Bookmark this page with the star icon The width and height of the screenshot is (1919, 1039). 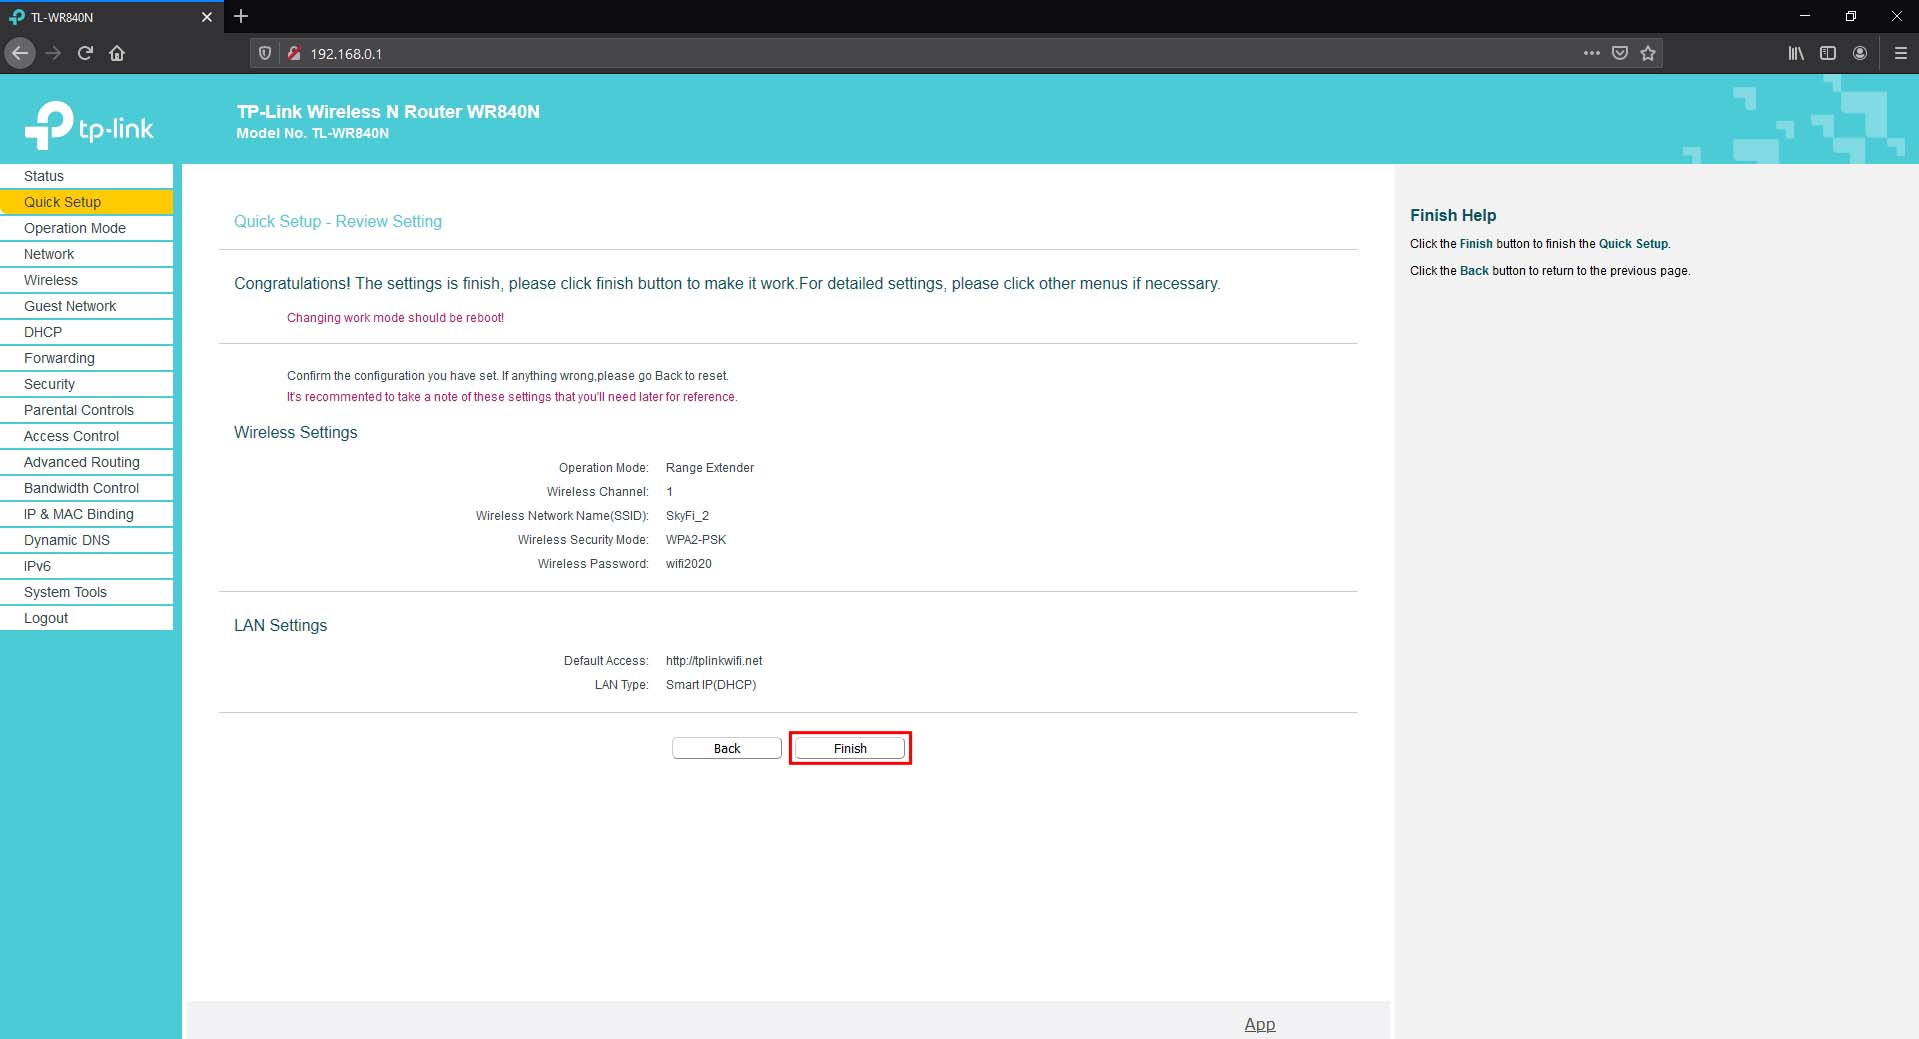click(1647, 53)
